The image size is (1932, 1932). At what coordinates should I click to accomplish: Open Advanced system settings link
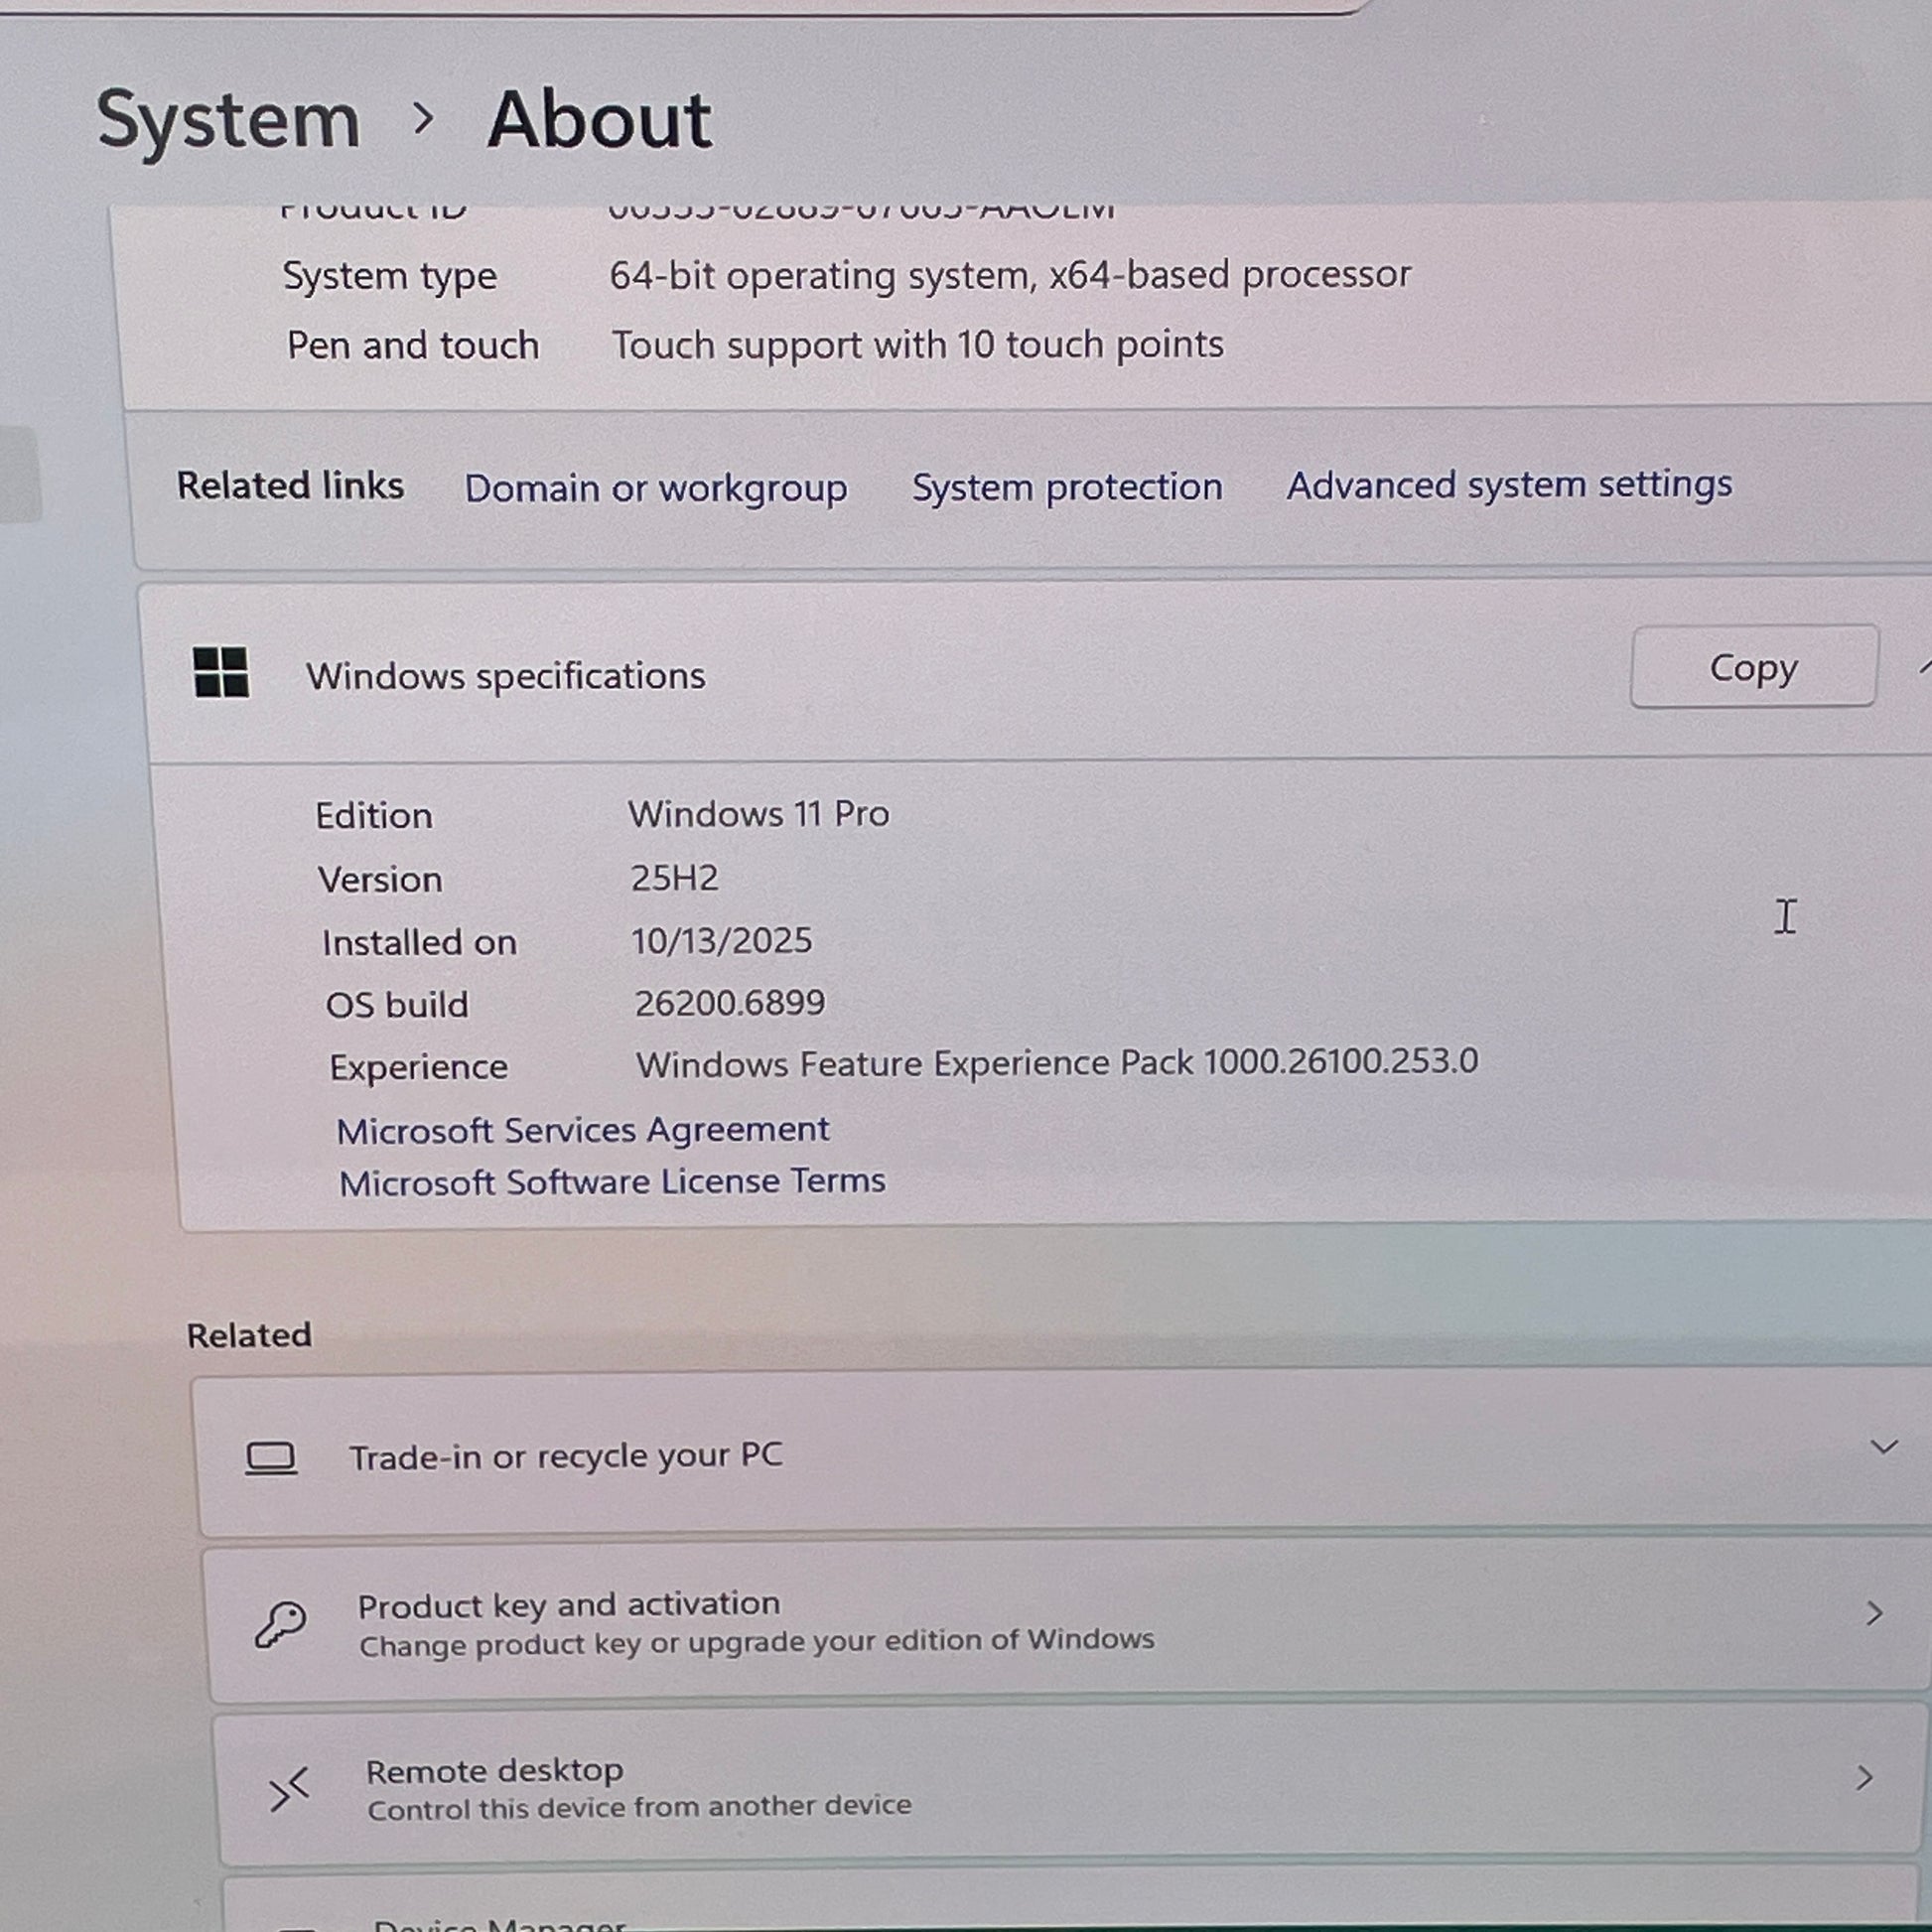pos(1508,485)
